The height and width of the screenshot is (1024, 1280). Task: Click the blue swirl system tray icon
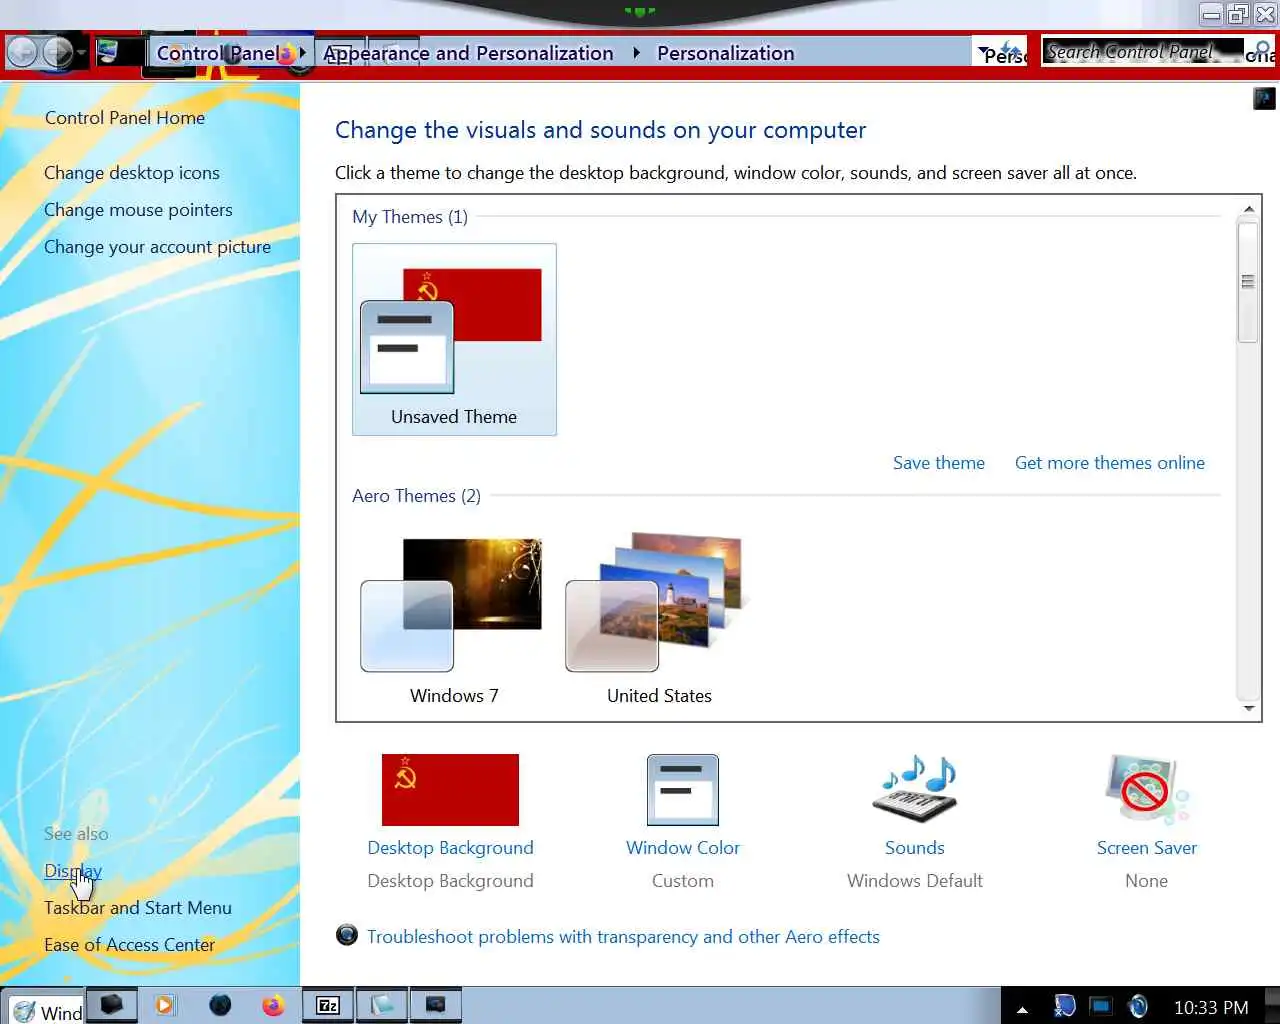pyautogui.click(x=1138, y=1006)
